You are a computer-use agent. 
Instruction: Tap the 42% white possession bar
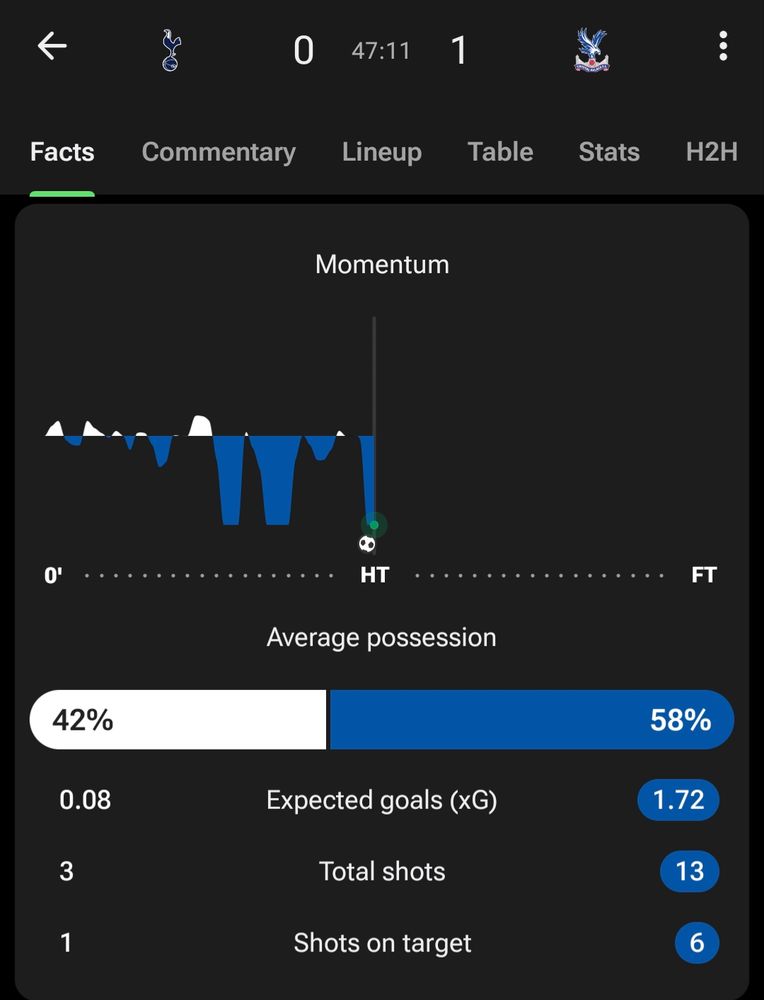(x=178, y=719)
